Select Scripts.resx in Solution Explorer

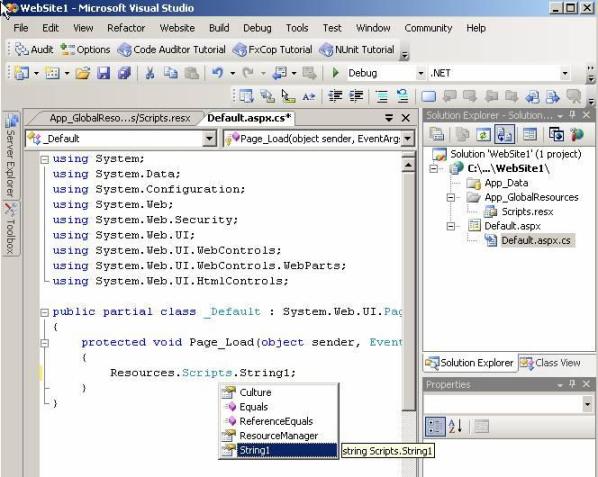pyautogui.click(x=527, y=212)
